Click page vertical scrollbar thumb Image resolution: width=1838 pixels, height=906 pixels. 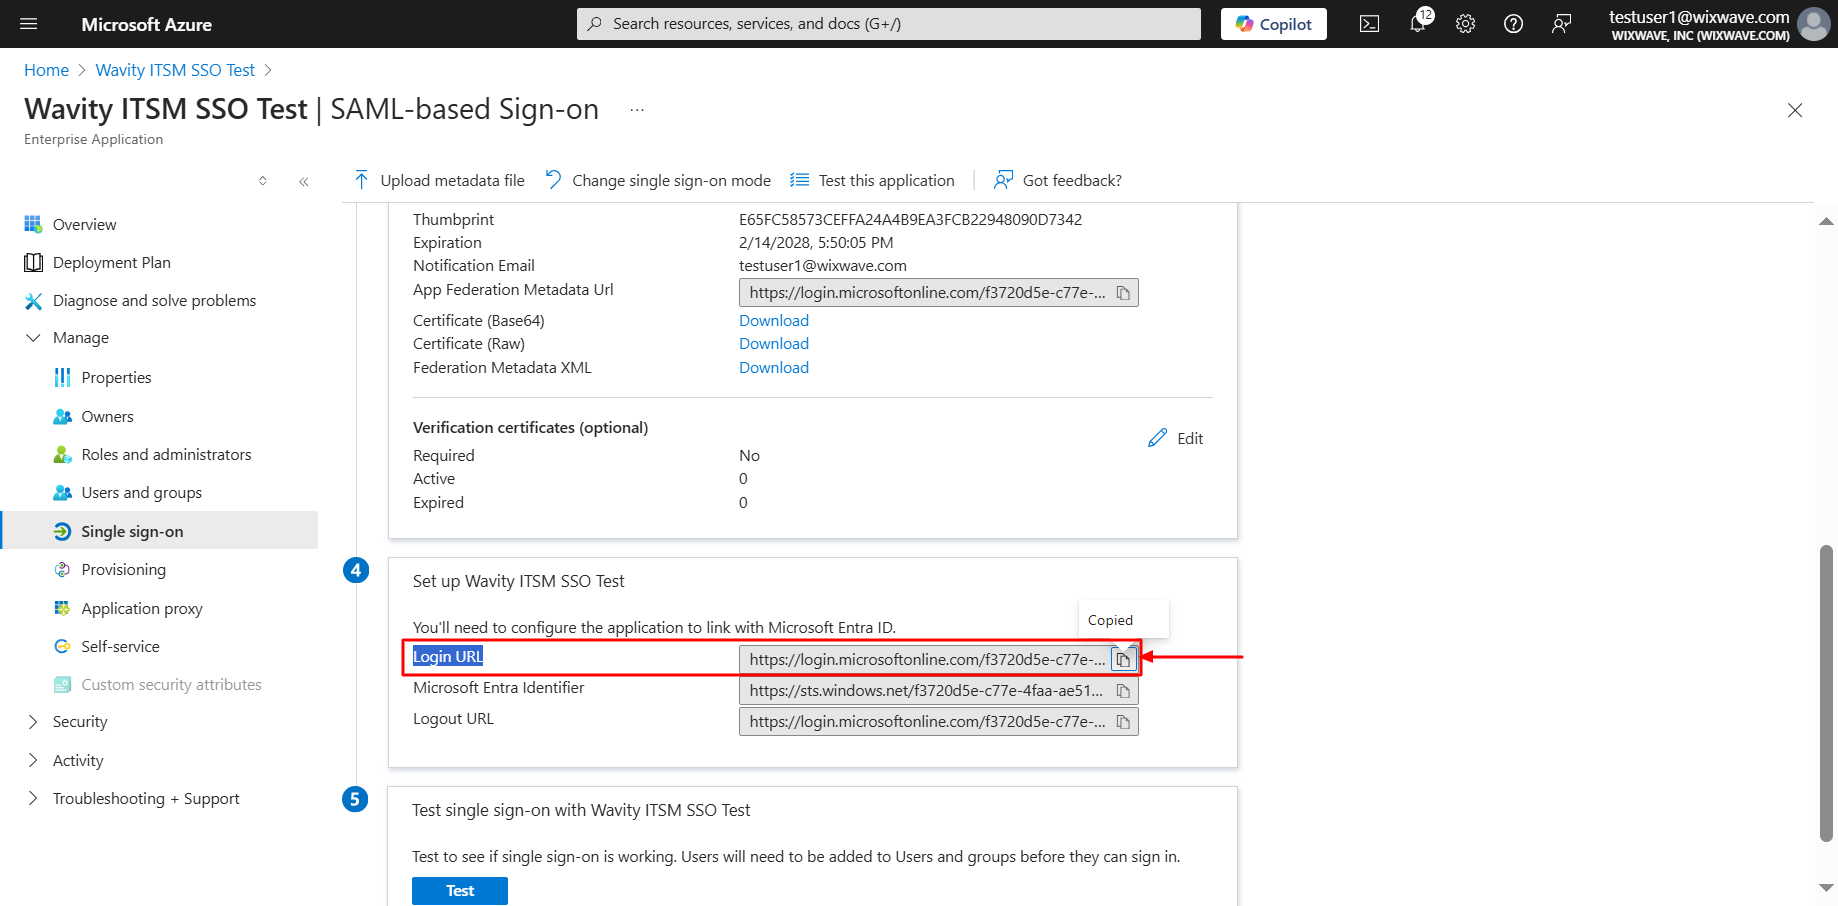coord(1826,693)
